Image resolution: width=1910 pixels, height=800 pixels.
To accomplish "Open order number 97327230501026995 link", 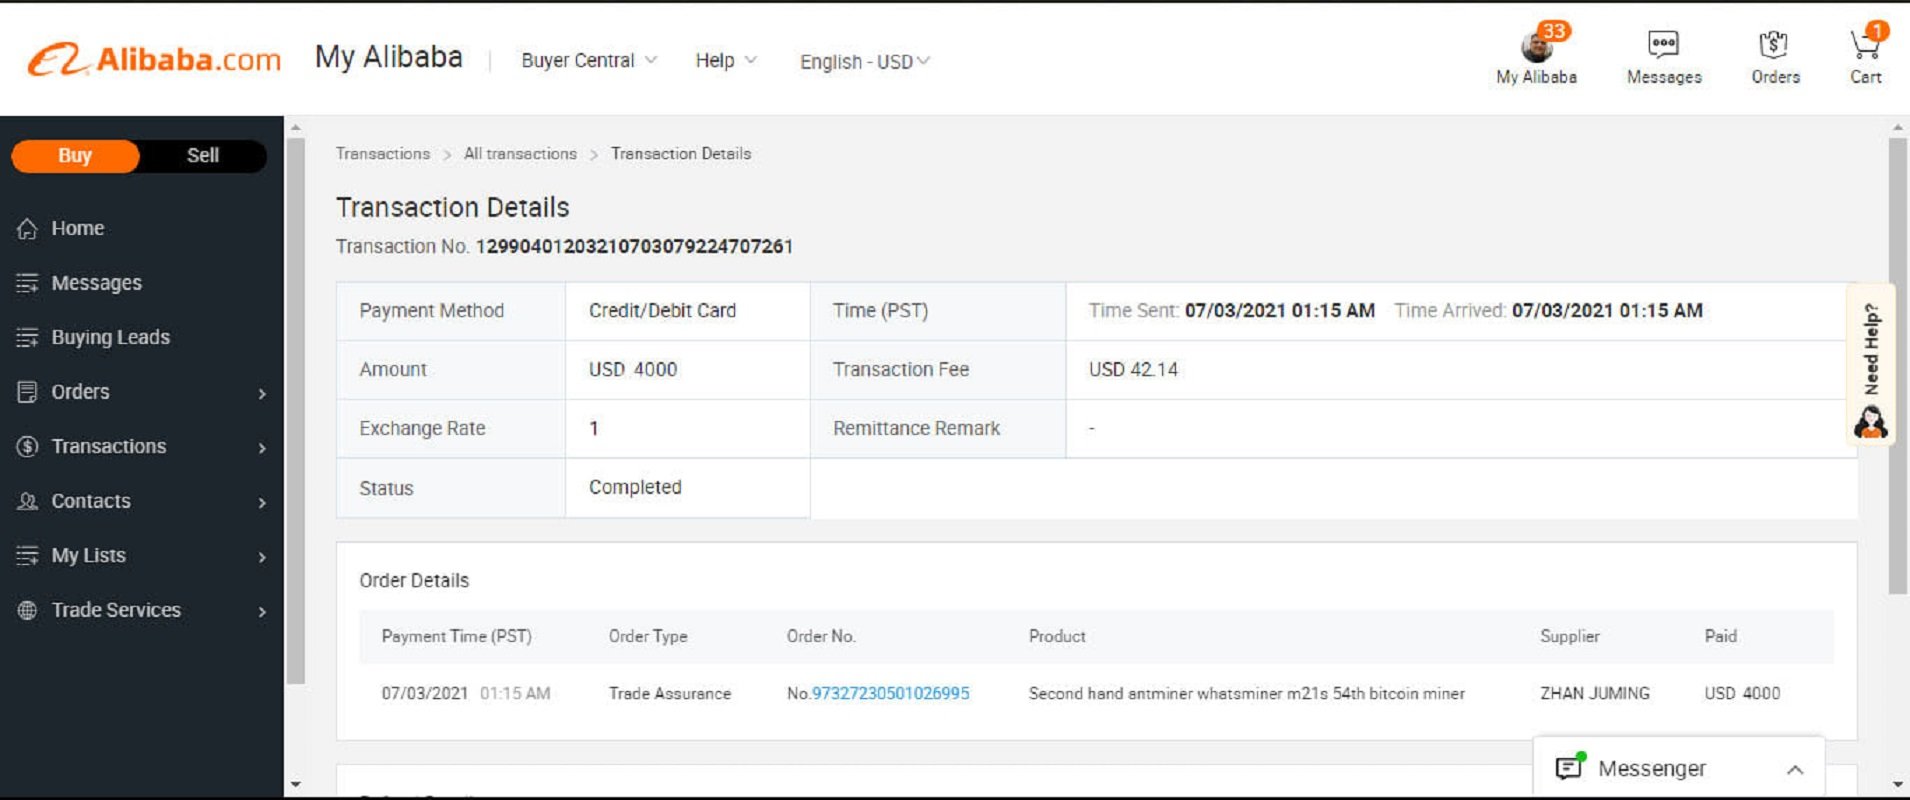I will (x=890, y=693).
